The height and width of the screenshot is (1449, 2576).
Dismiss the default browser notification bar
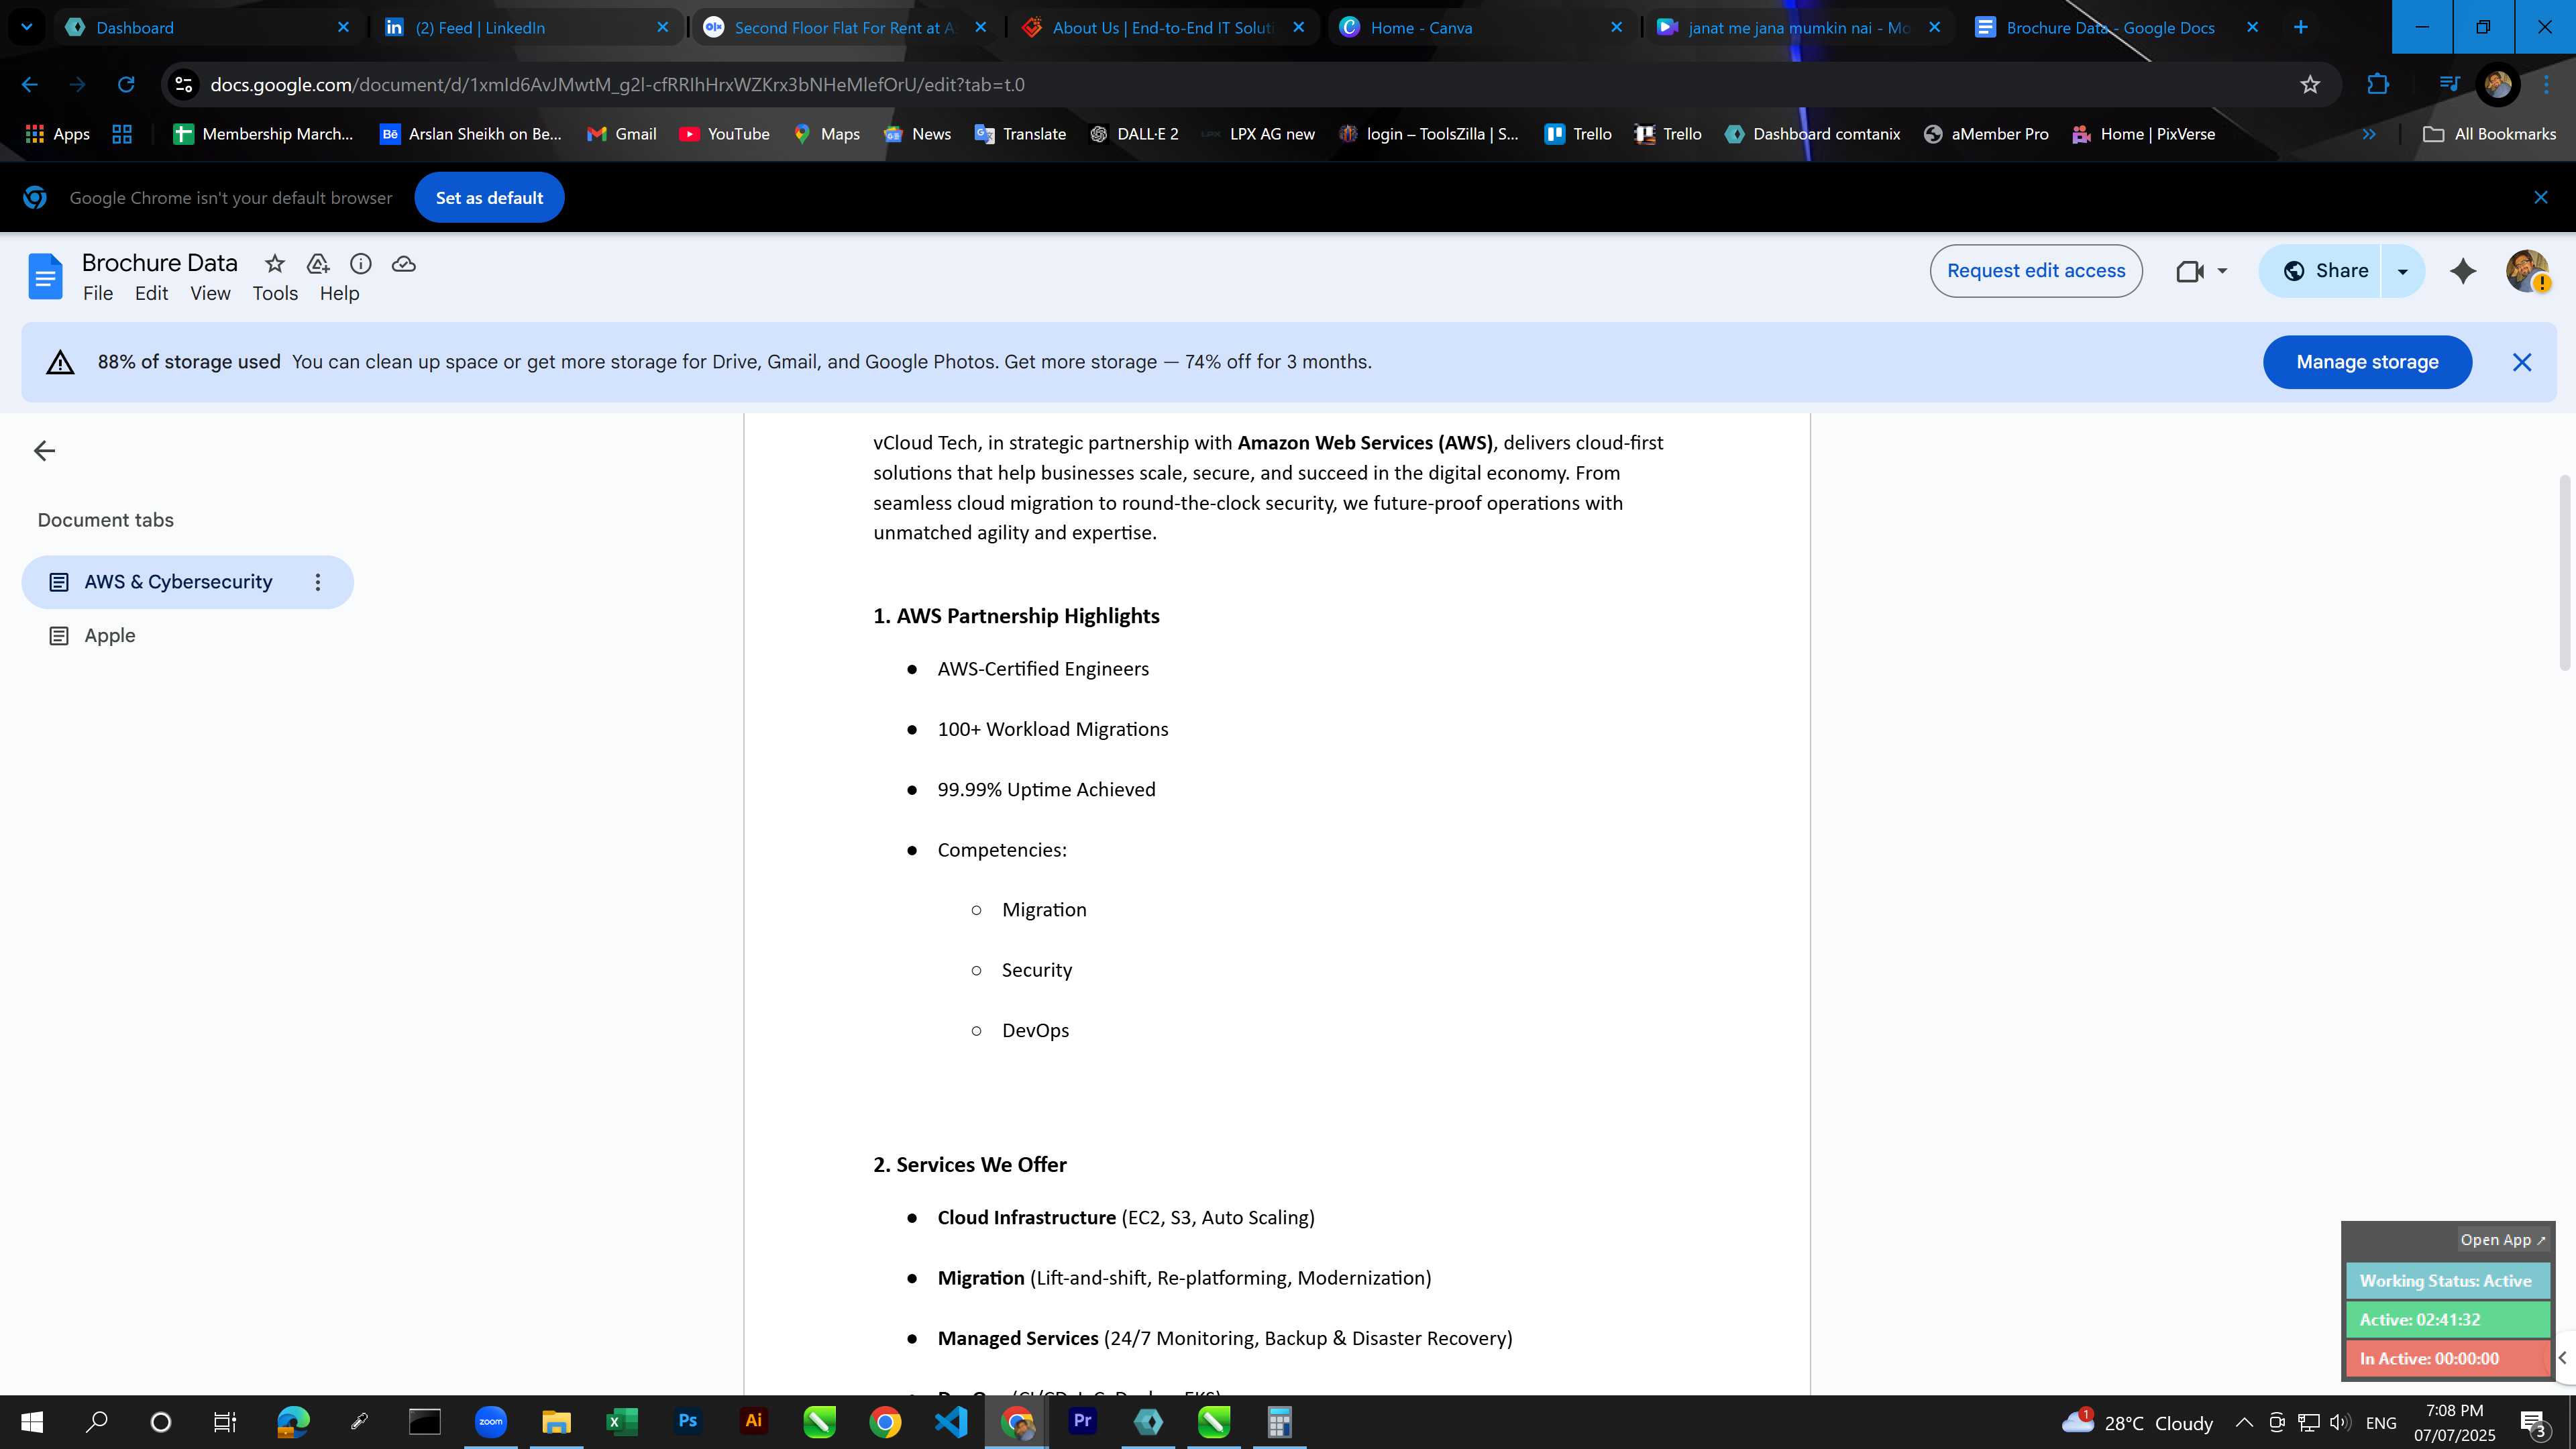(2541, 198)
